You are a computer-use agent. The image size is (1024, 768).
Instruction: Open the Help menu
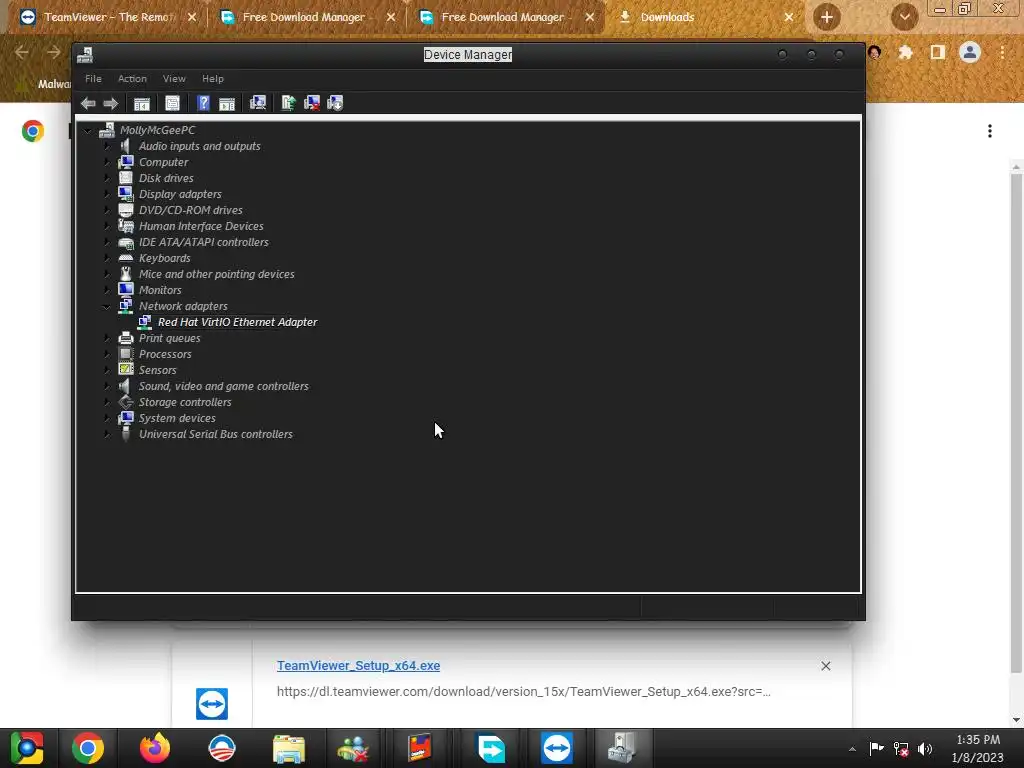click(x=213, y=78)
